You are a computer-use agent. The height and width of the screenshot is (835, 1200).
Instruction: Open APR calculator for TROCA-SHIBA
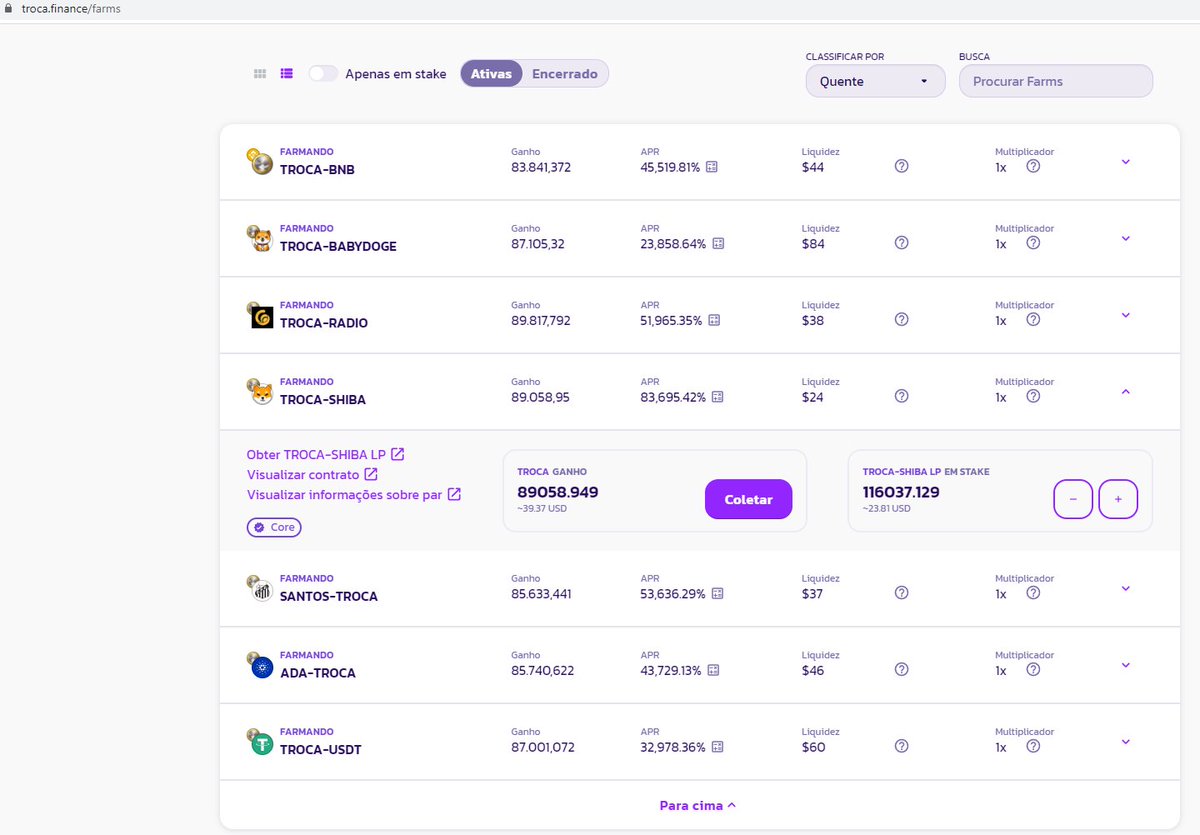[x=717, y=397]
